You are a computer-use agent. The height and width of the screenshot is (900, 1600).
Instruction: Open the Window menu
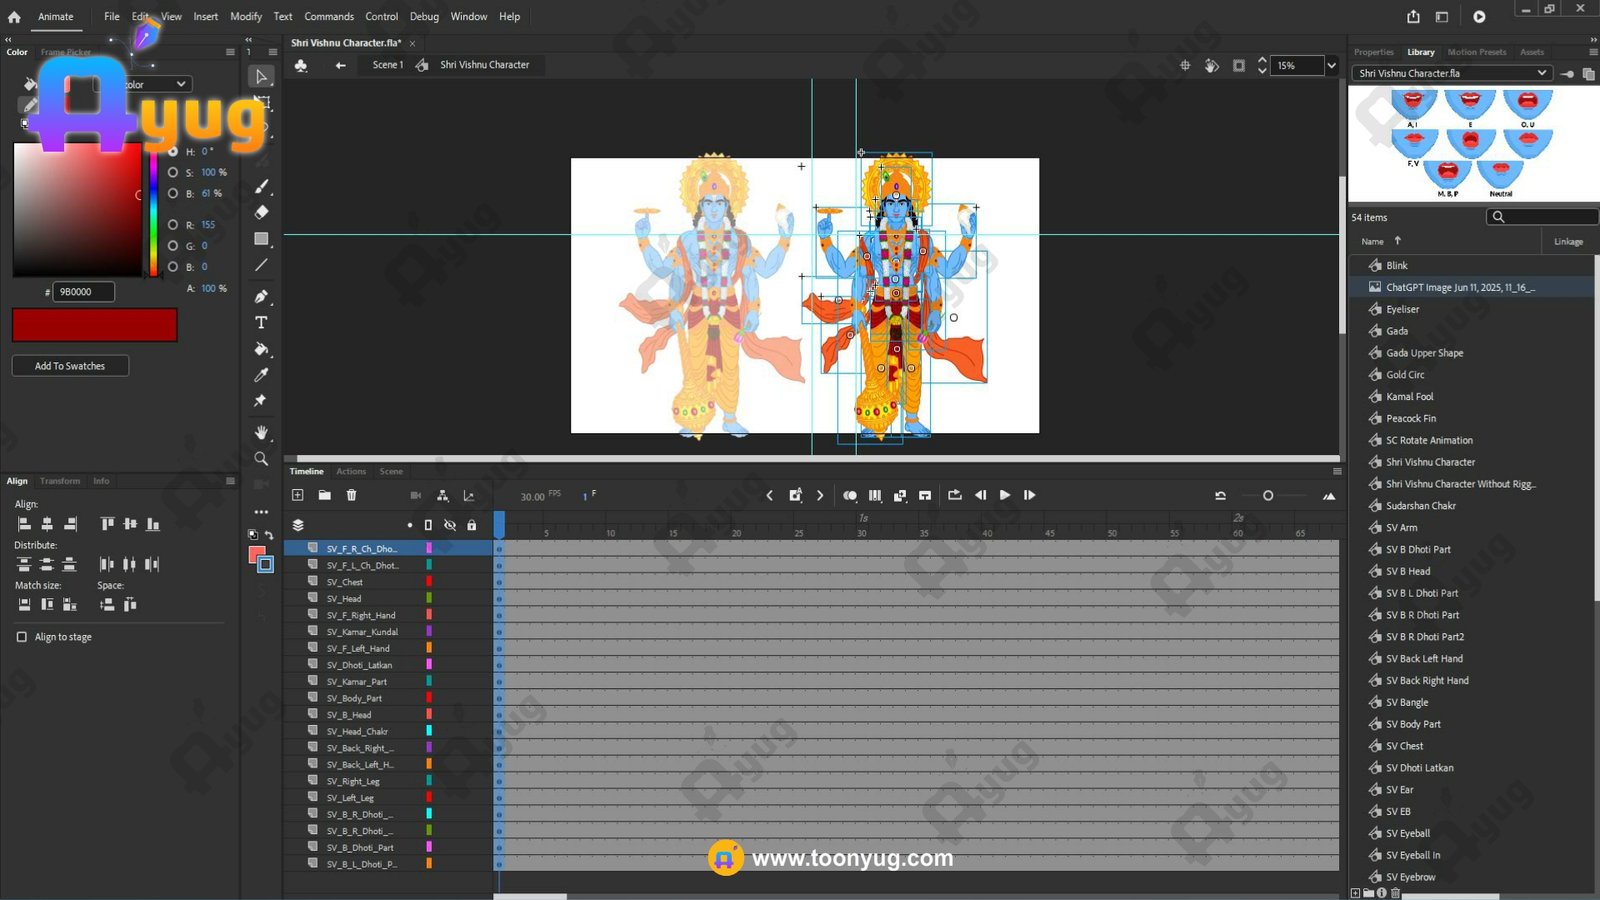pyautogui.click(x=469, y=16)
